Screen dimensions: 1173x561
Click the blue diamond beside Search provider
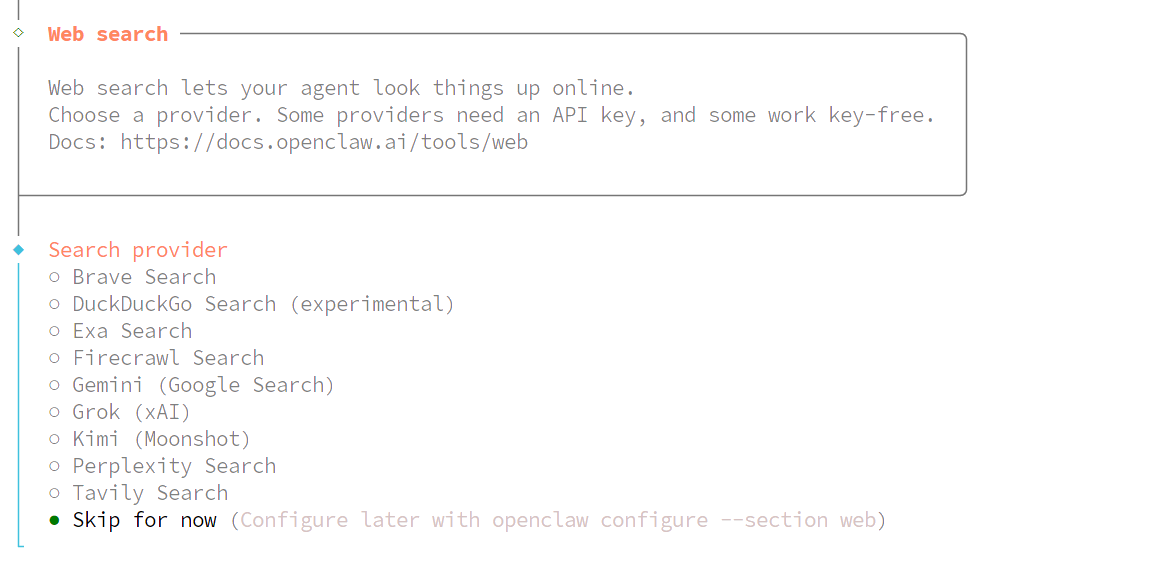coord(18,249)
